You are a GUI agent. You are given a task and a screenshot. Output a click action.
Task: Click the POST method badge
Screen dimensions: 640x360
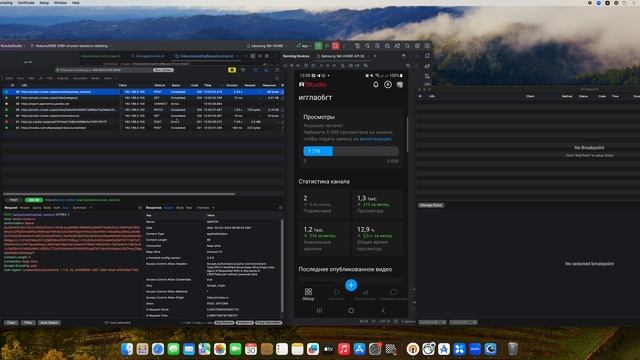(14, 200)
